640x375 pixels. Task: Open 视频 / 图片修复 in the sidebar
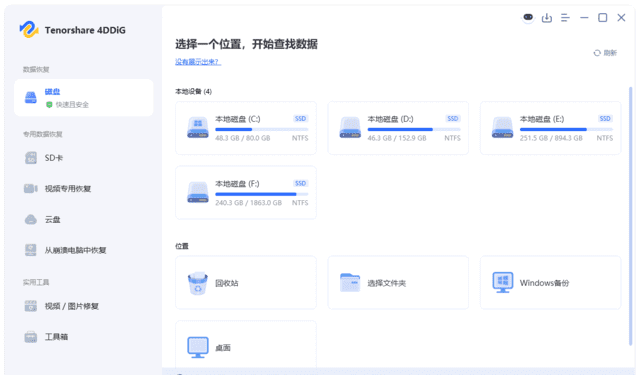(x=84, y=306)
